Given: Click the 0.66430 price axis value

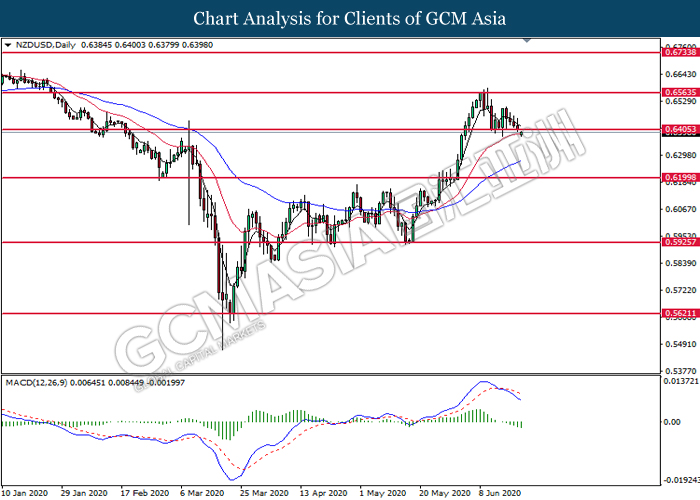Looking at the screenshot, I should tap(681, 74).
